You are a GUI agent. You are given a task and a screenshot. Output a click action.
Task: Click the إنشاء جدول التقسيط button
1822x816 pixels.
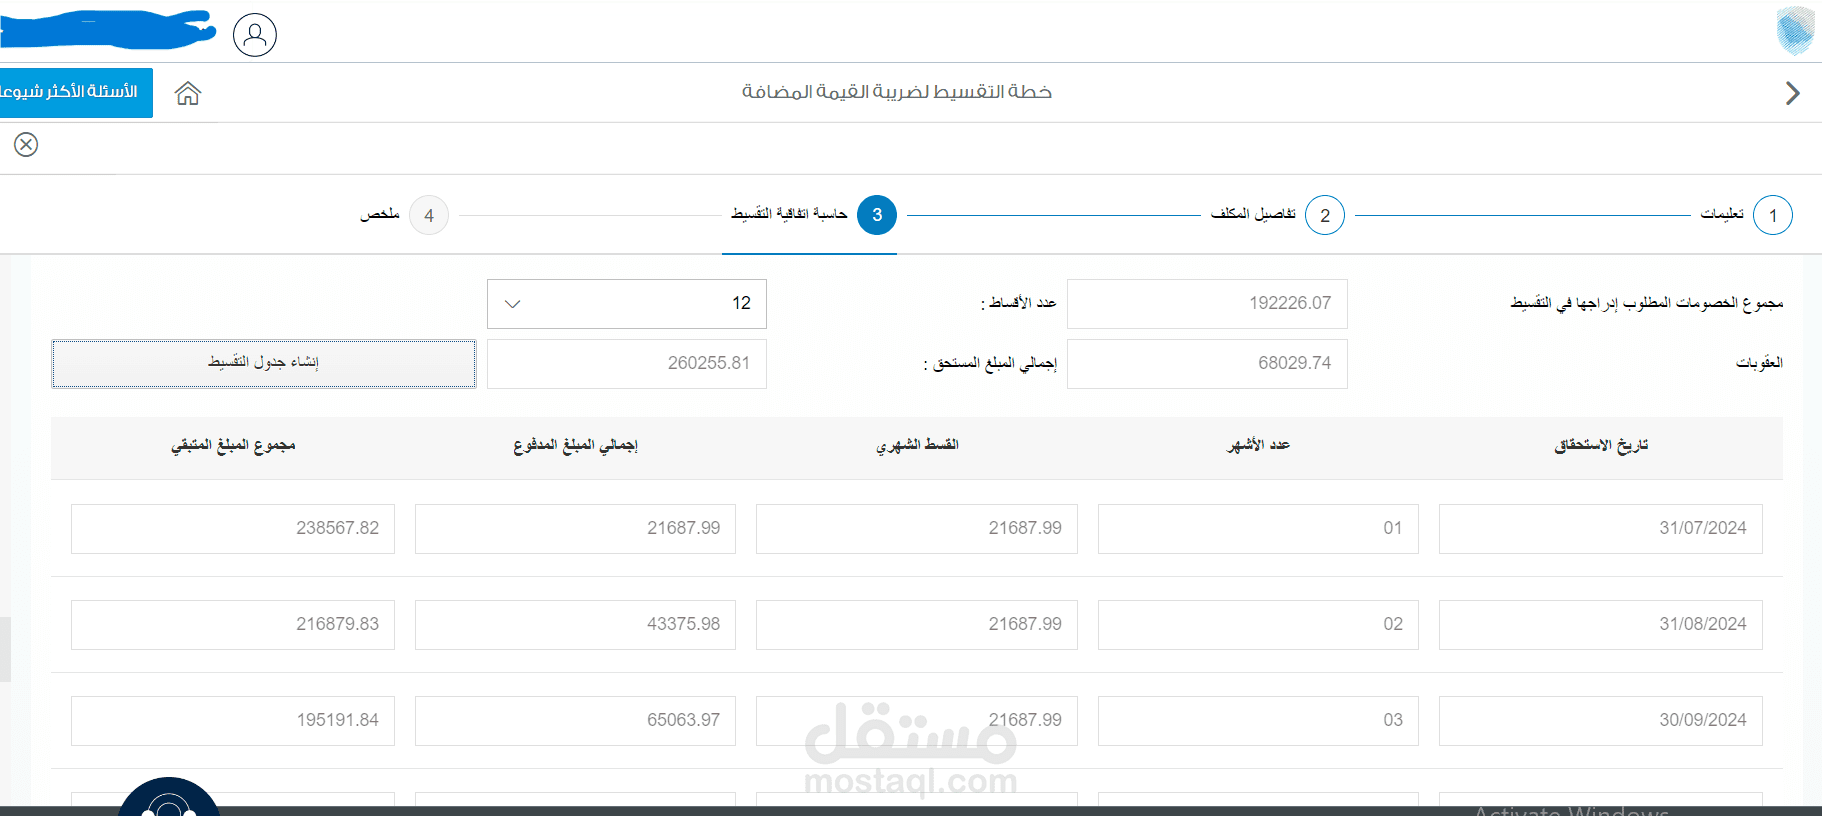coord(264,363)
